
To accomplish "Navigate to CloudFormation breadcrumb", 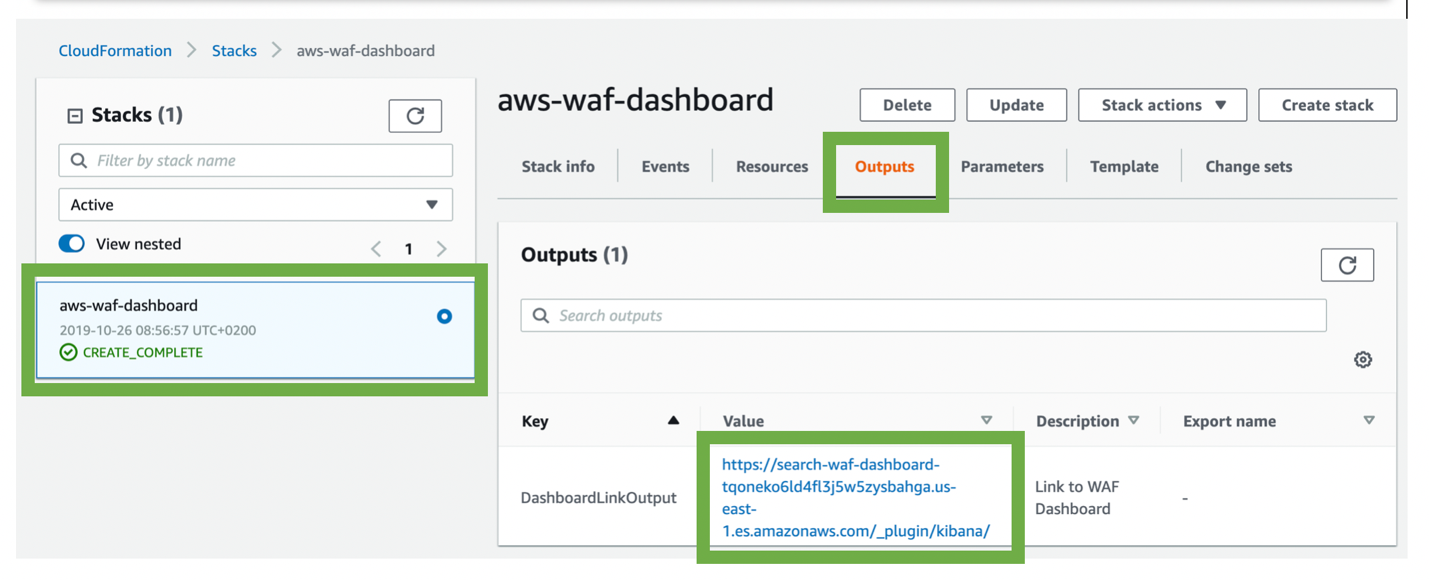I will [115, 50].
